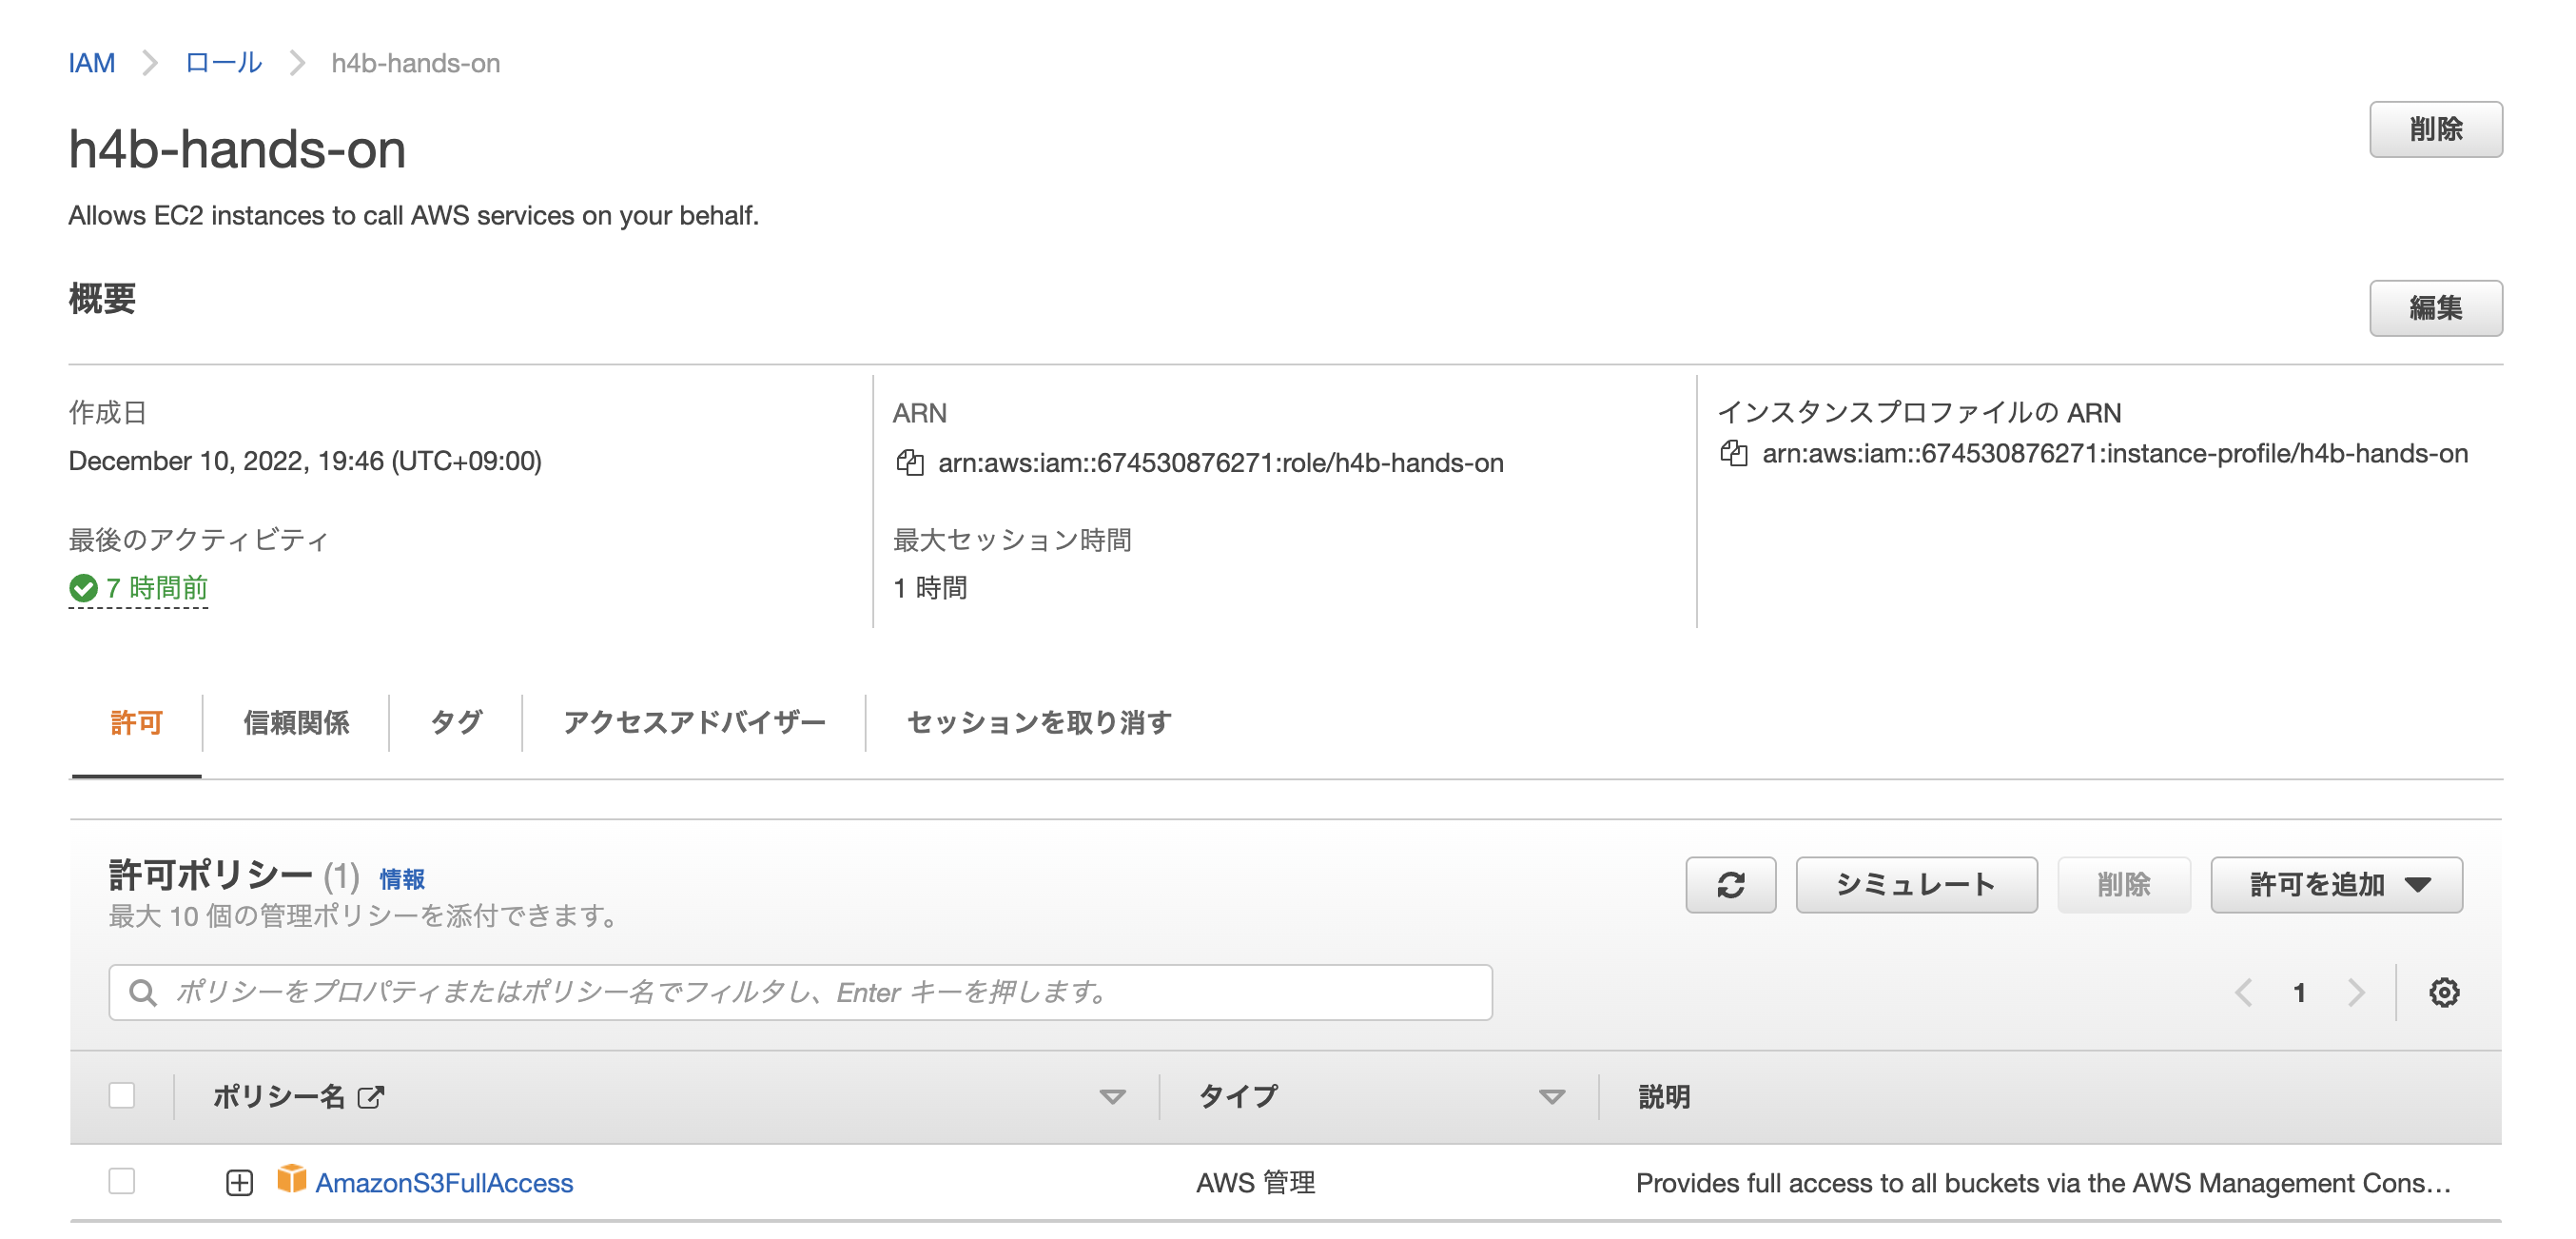Open the アクセスアドバイザー tab
This screenshot has height=1239, width=2576.
pos(695,722)
